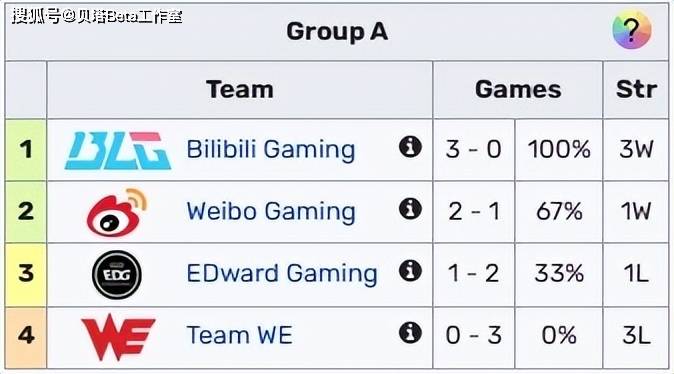Click the Str column header
The height and width of the screenshot is (374, 674).
(636, 89)
